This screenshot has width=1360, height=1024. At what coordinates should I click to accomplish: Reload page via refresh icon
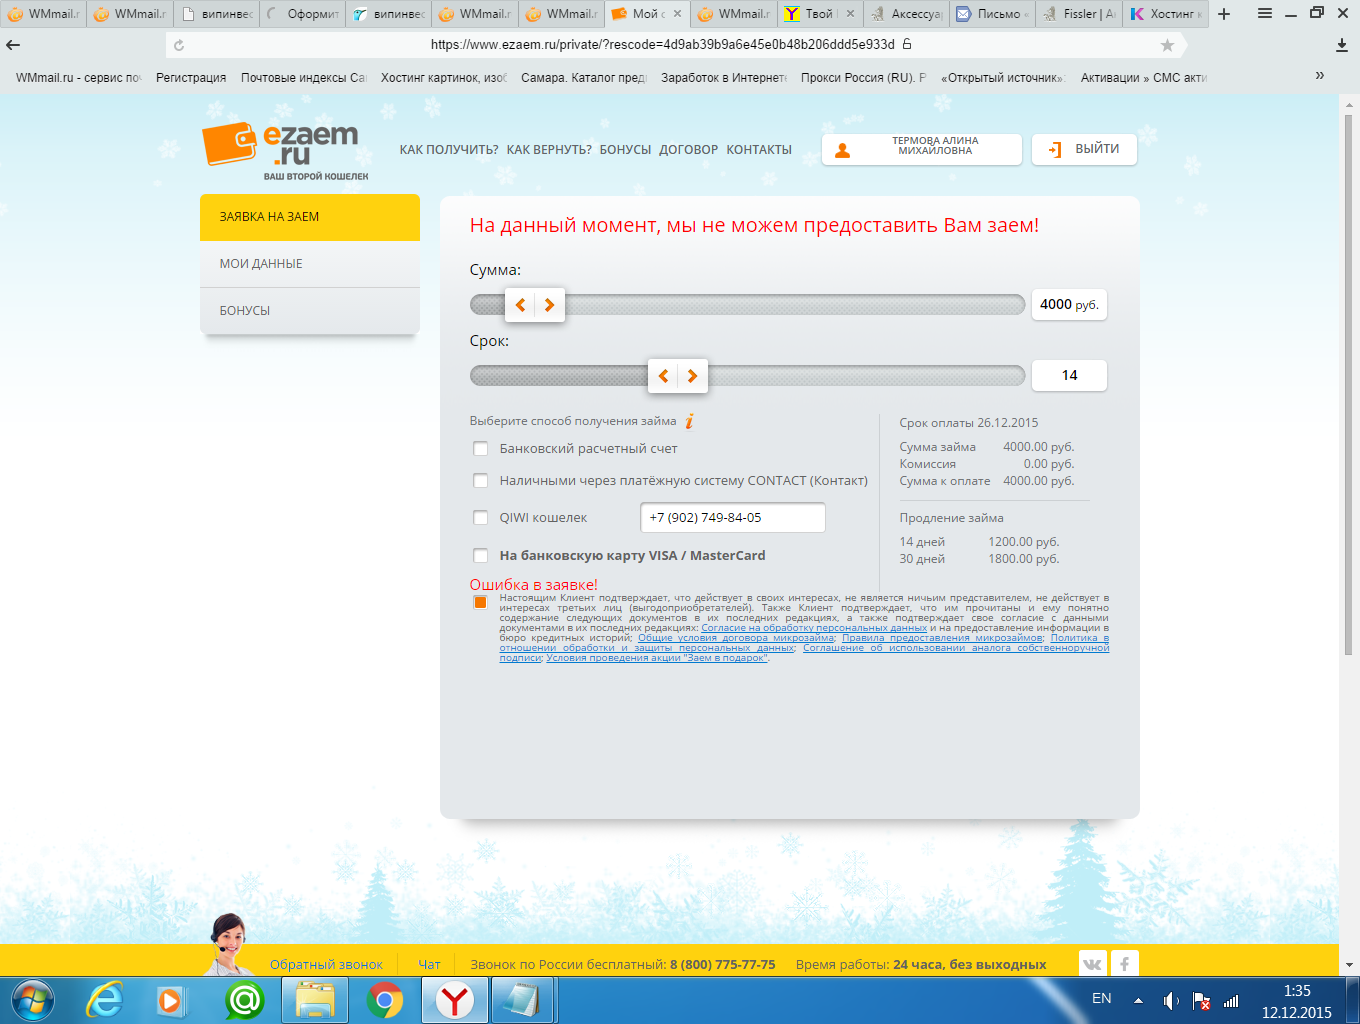click(x=179, y=45)
